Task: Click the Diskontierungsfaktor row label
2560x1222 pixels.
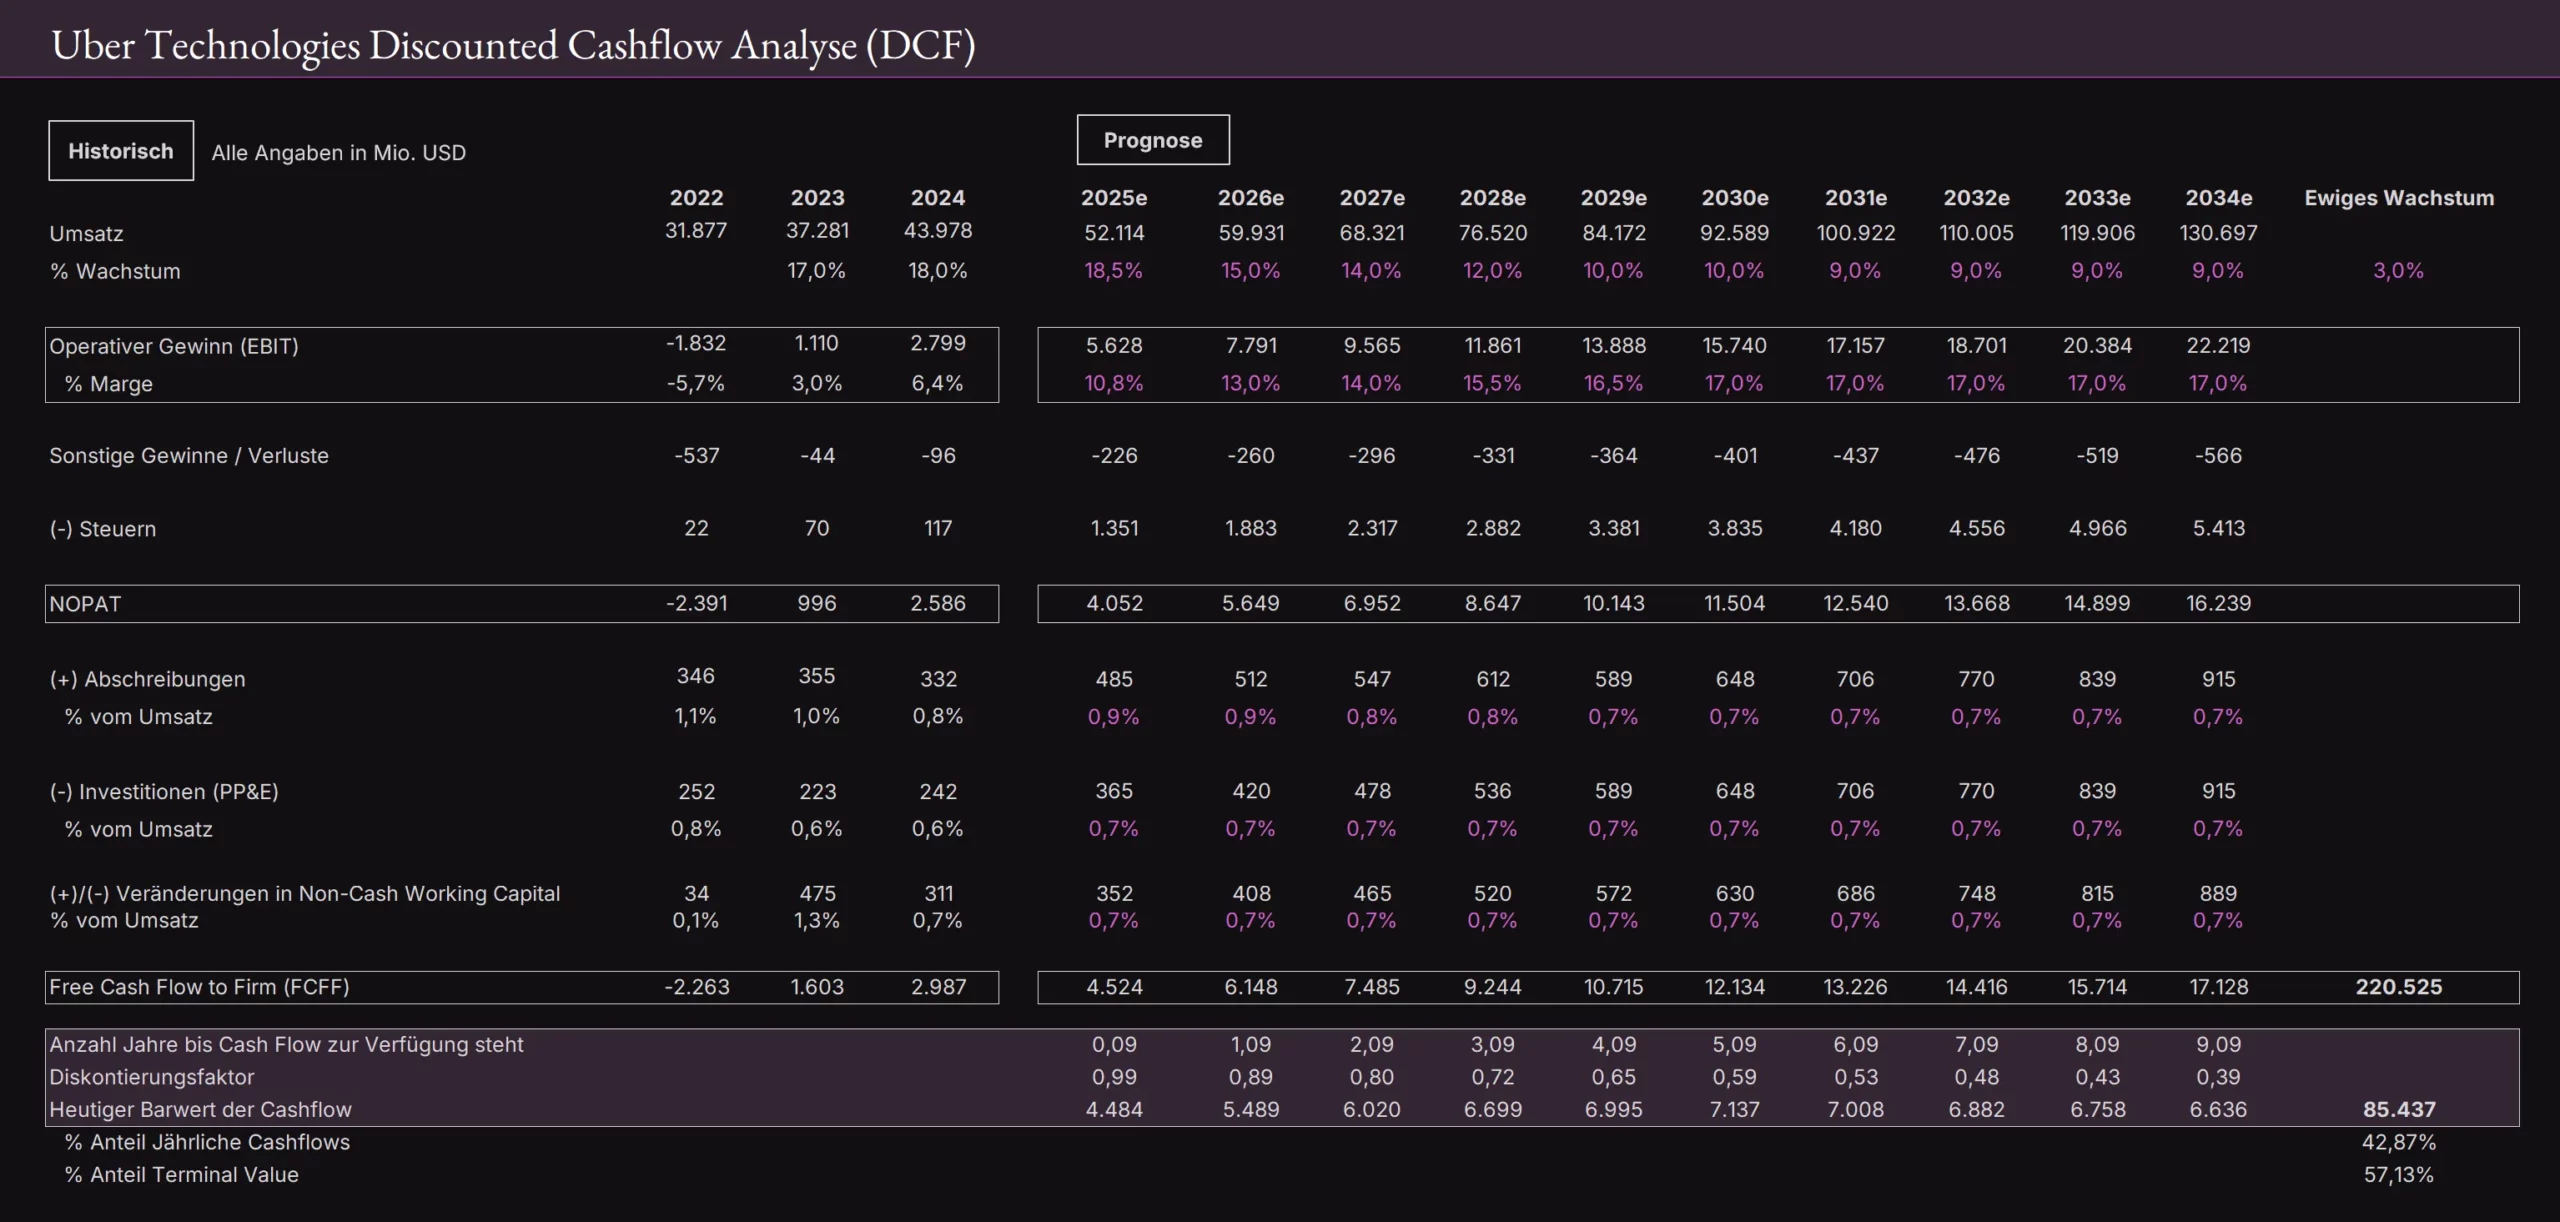Action: coord(152,1078)
